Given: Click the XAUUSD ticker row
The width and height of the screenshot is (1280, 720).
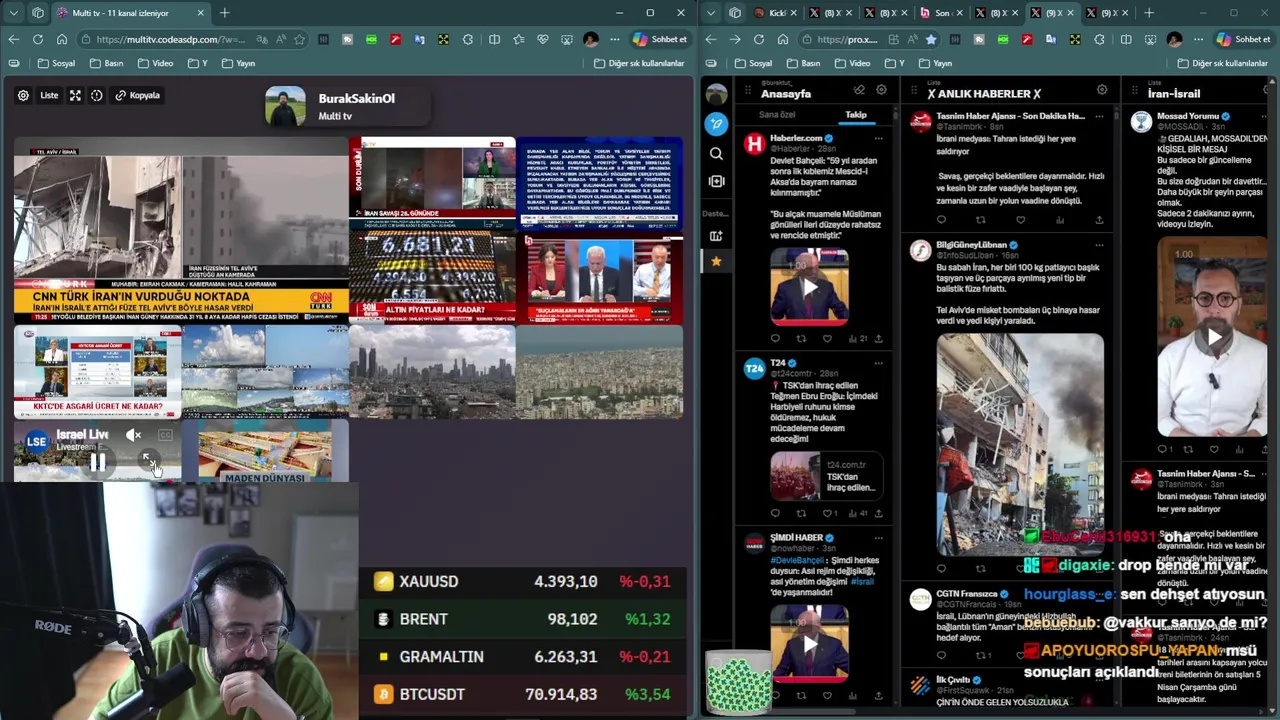Looking at the screenshot, I should tap(523, 581).
